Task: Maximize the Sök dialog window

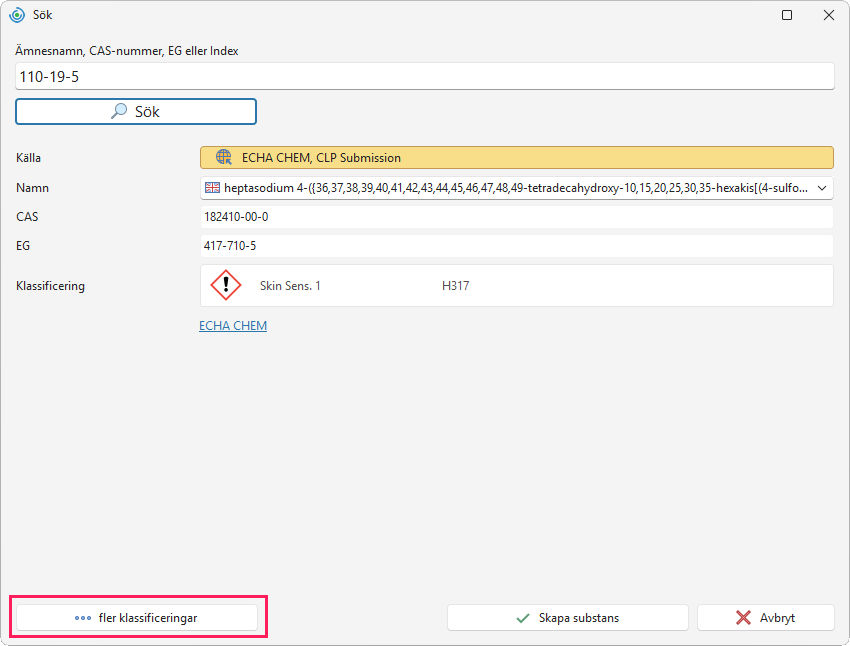Action: (x=787, y=15)
